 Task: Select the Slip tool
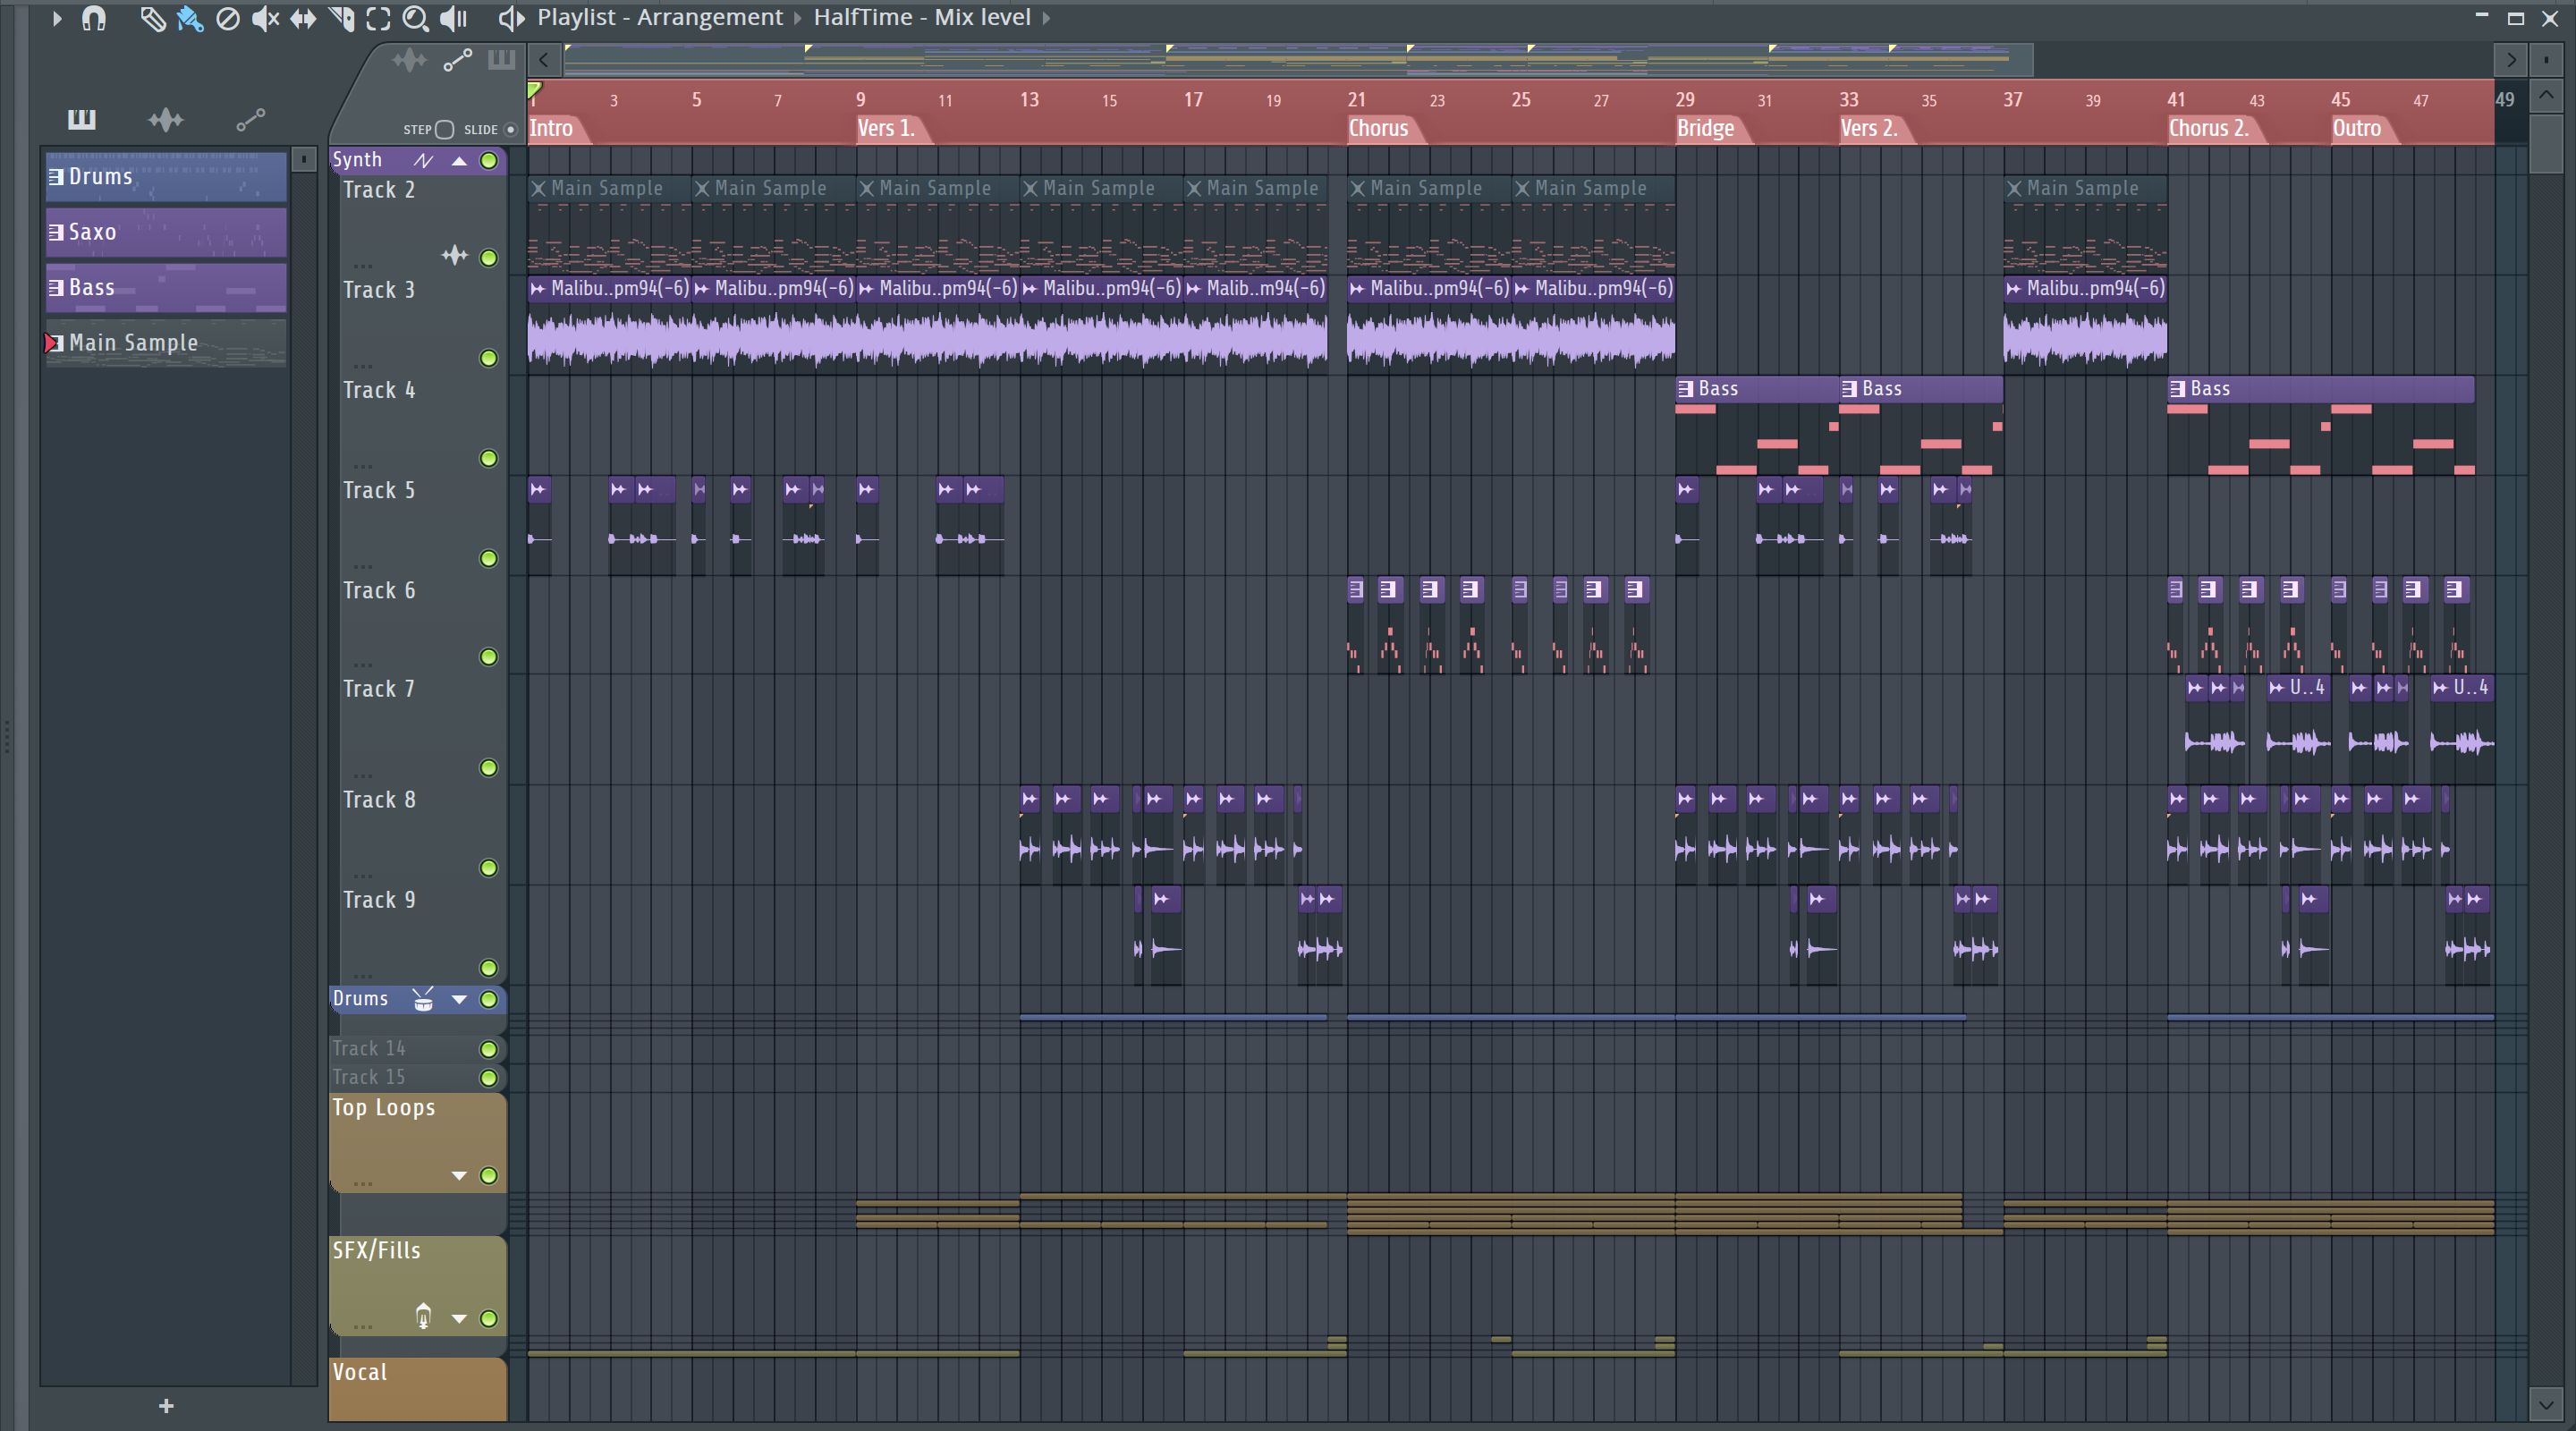coord(303,18)
